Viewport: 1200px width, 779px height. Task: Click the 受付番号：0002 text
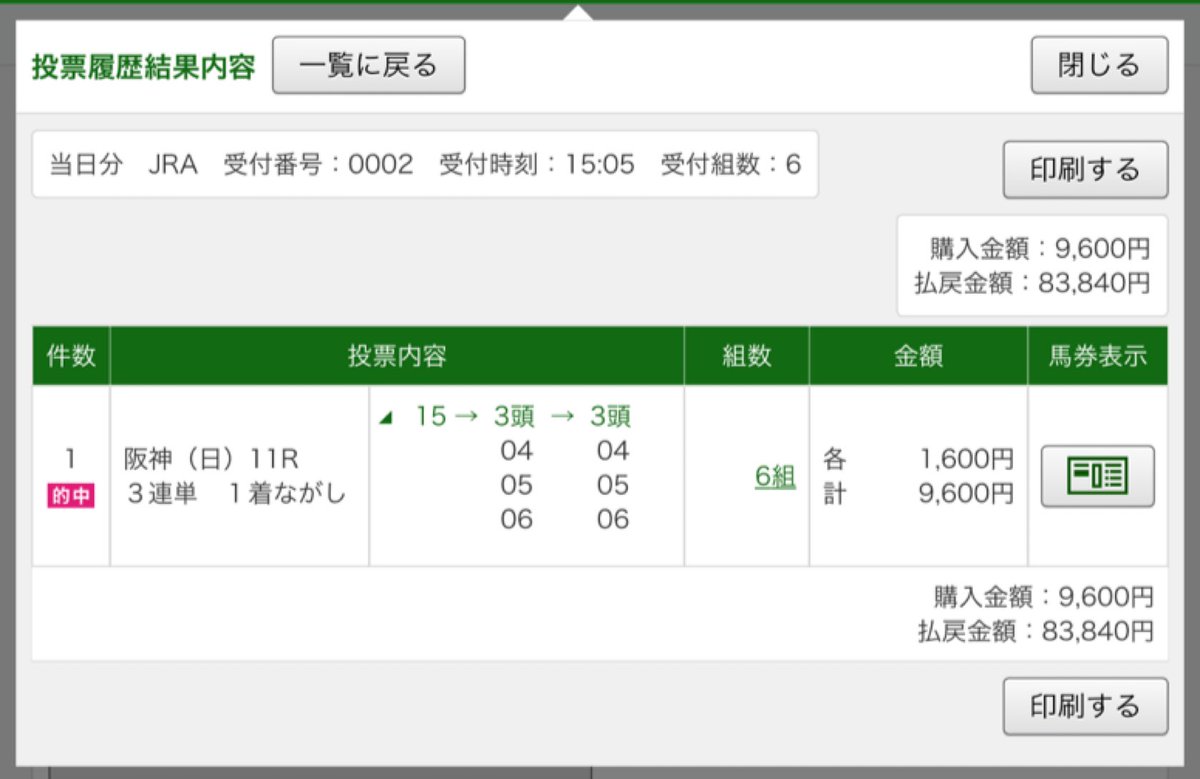tap(318, 165)
